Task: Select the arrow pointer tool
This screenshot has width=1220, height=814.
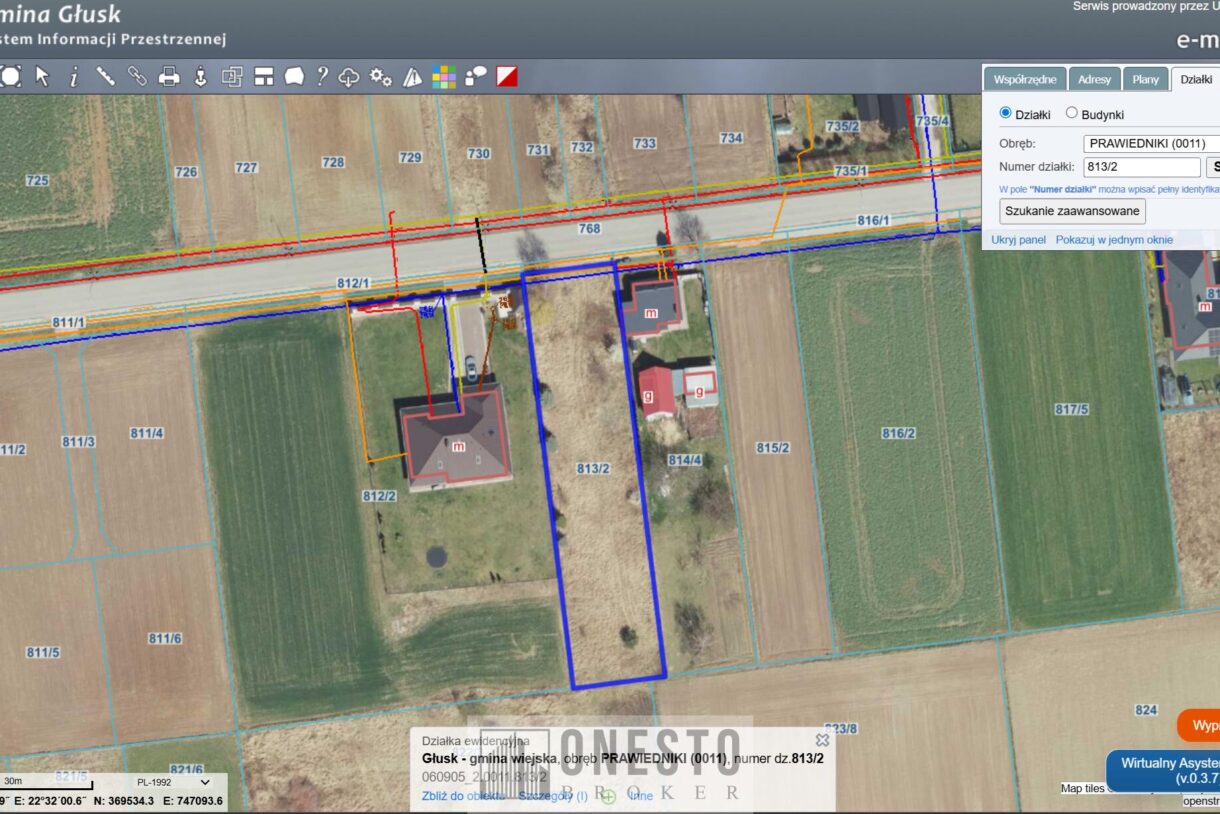Action: [x=42, y=76]
